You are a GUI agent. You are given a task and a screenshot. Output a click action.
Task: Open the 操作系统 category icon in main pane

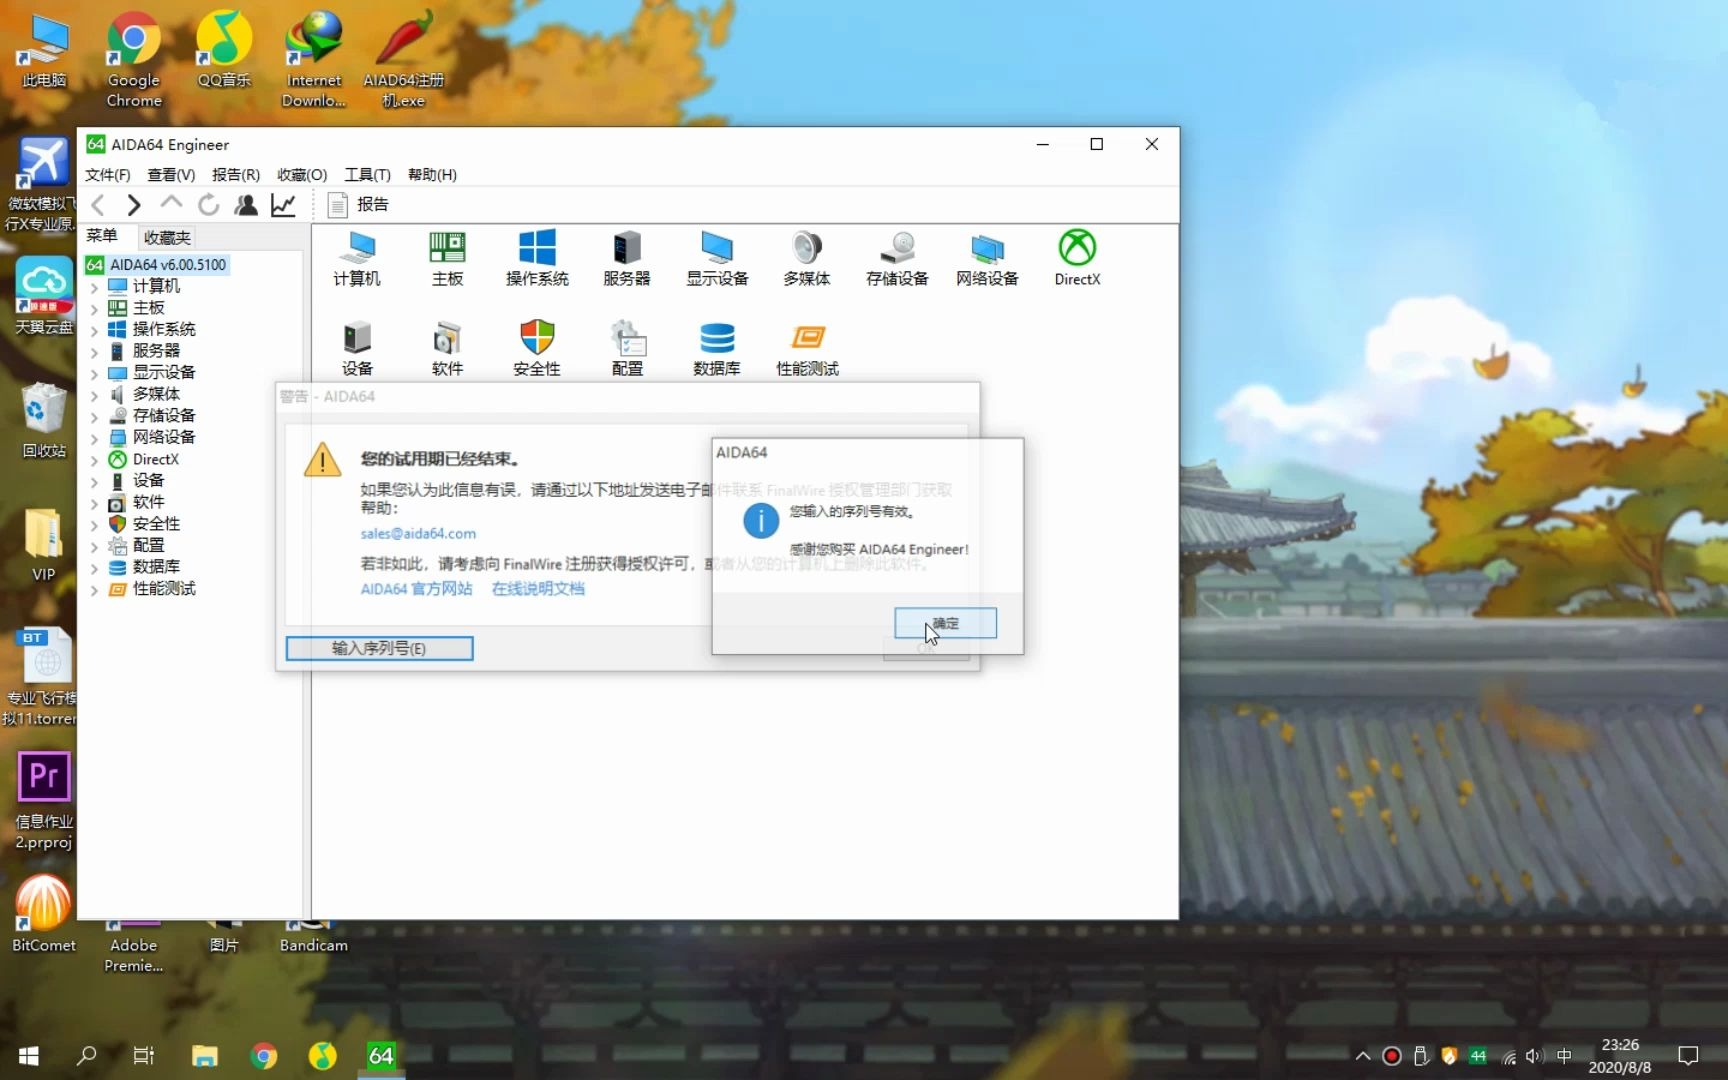[537, 258]
